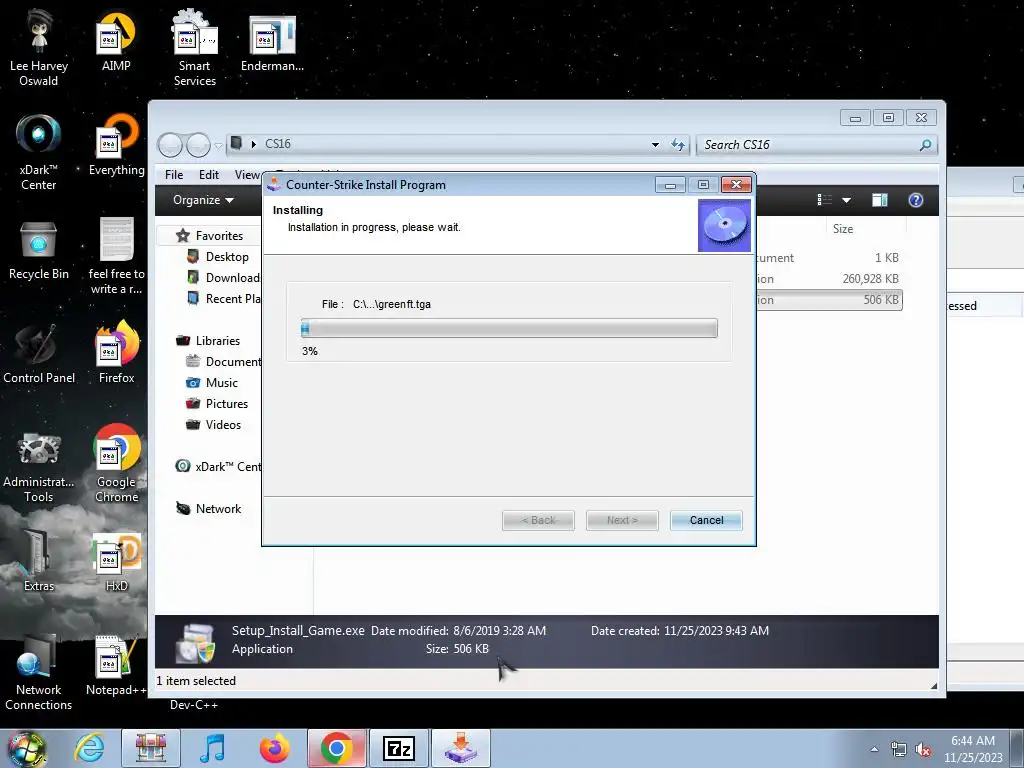The image size is (1024, 768).
Task: Toggle the Explorer preview pane button
Action: pos(880,200)
